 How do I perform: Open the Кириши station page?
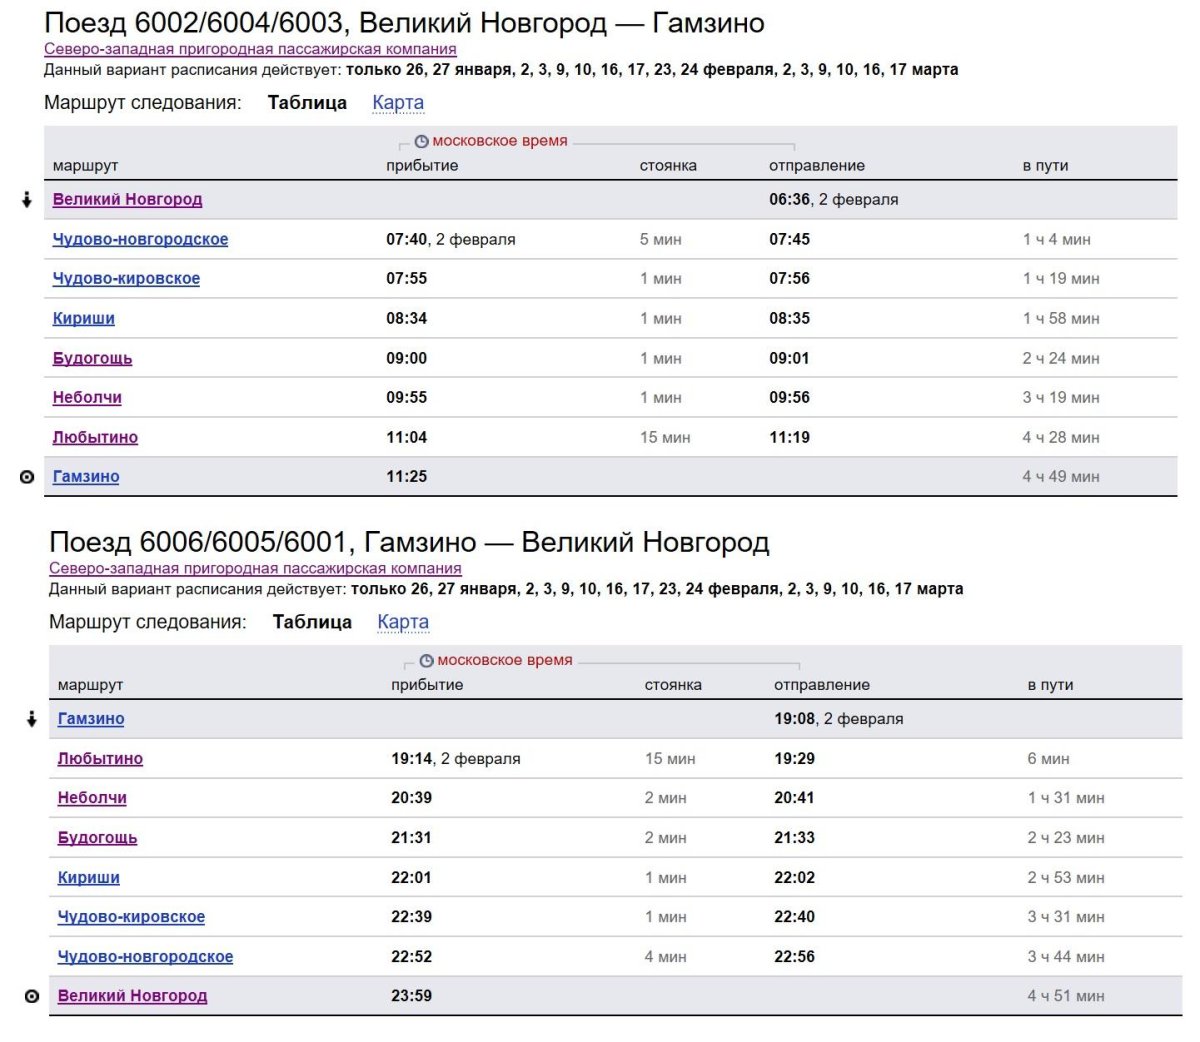click(x=85, y=317)
